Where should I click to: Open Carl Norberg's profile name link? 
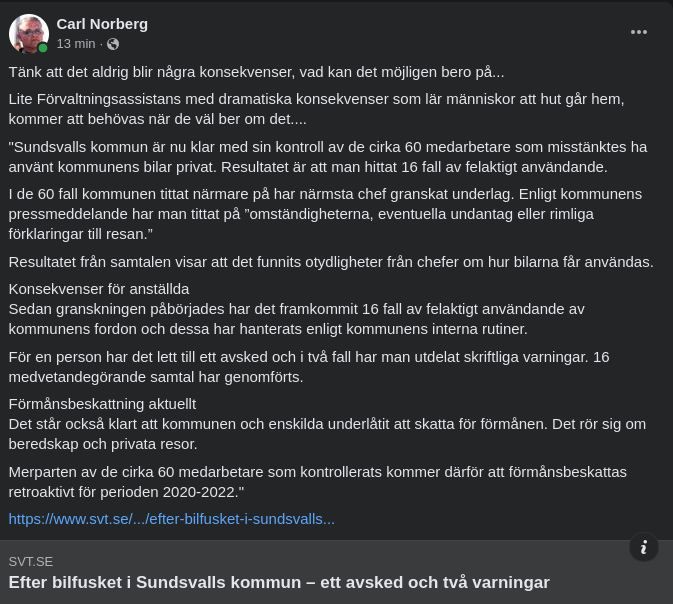[x=103, y=23]
